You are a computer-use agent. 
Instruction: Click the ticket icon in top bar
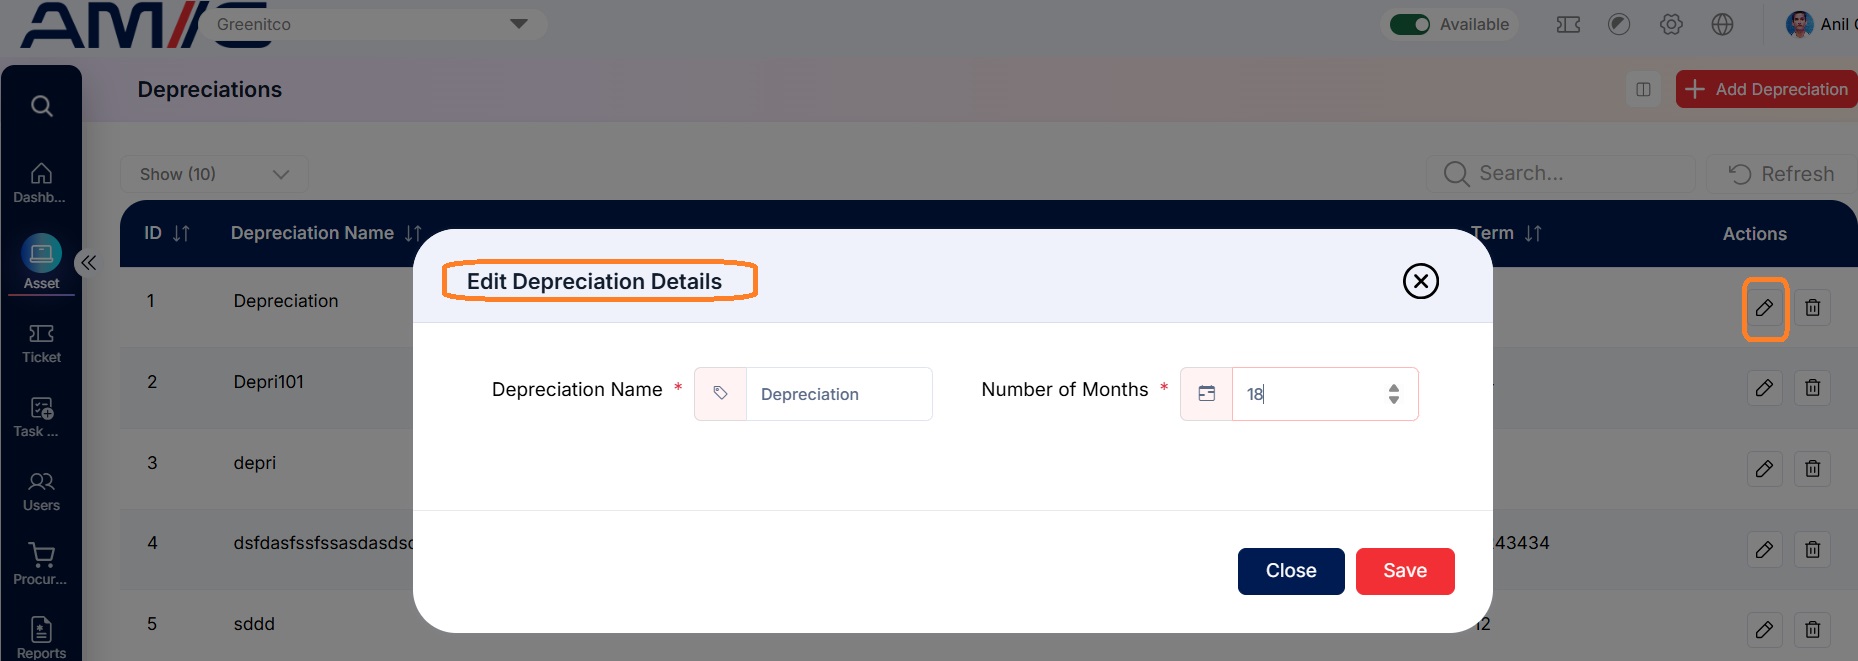coord(1568,24)
